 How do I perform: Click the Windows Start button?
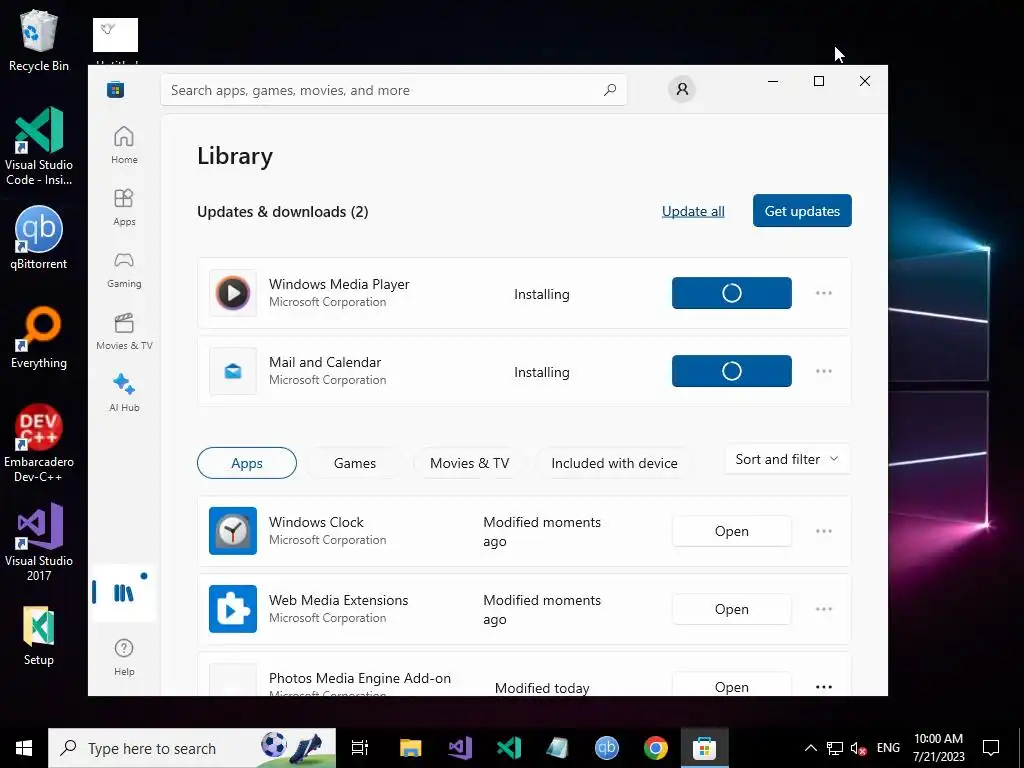[24, 748]
